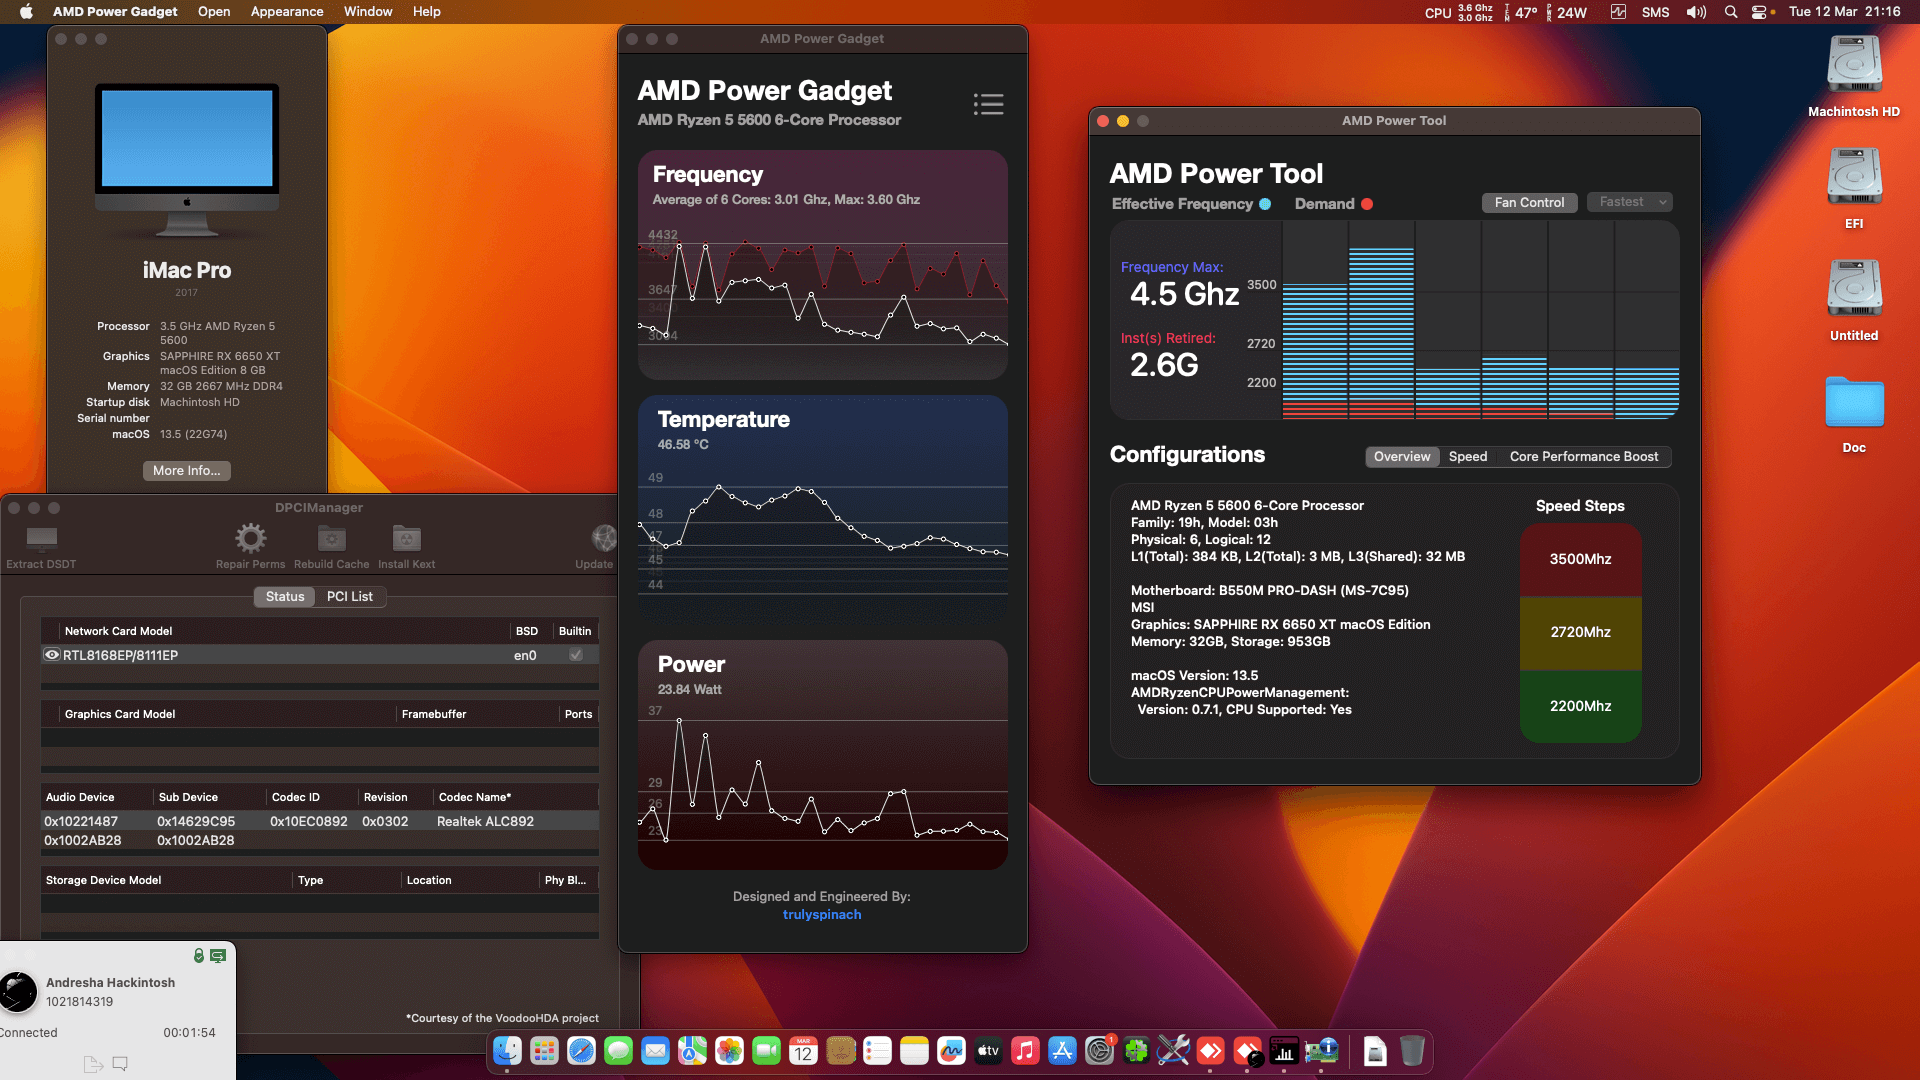
Task: Open the Trash in the Dock
Action: point(1412,1051)
